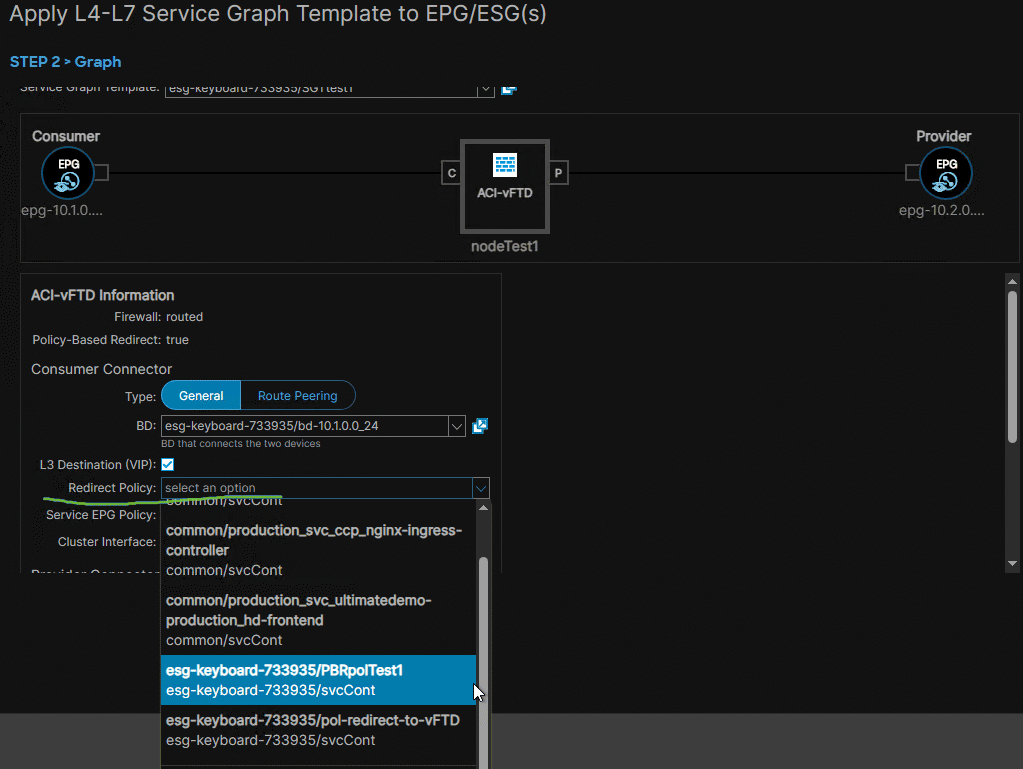Open BD details icon next to BD field

[480, 426]
